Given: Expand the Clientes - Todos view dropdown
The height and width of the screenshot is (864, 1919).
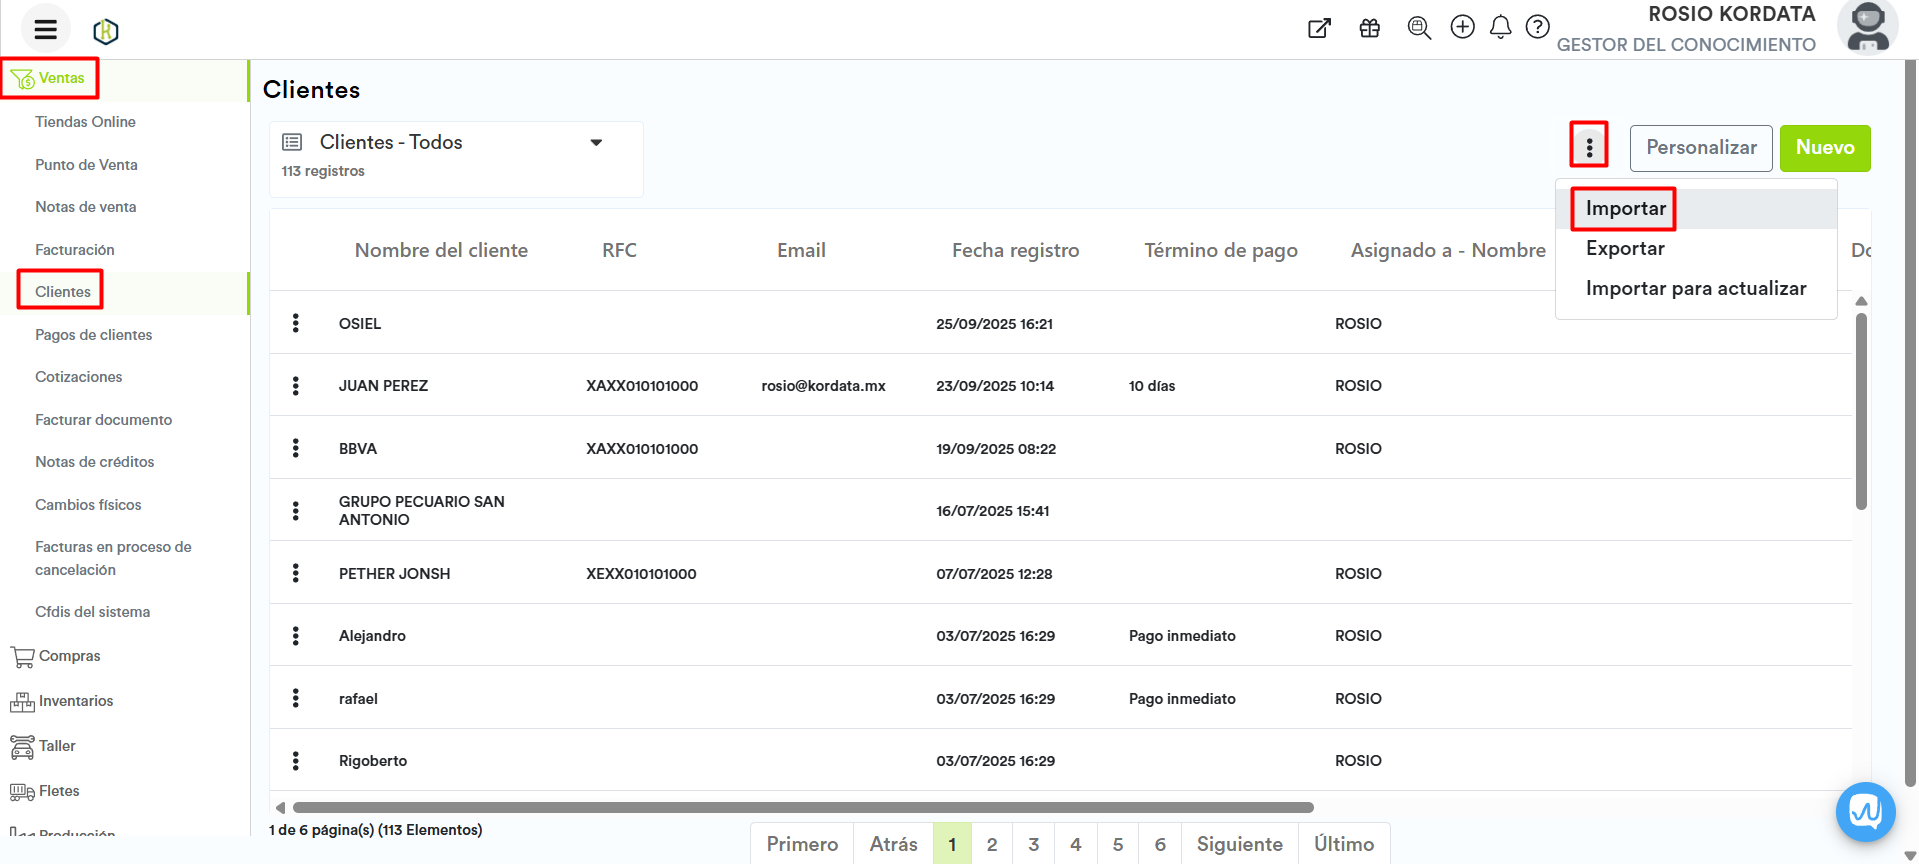Looking at the screenshot, I should tap(596, 143).
